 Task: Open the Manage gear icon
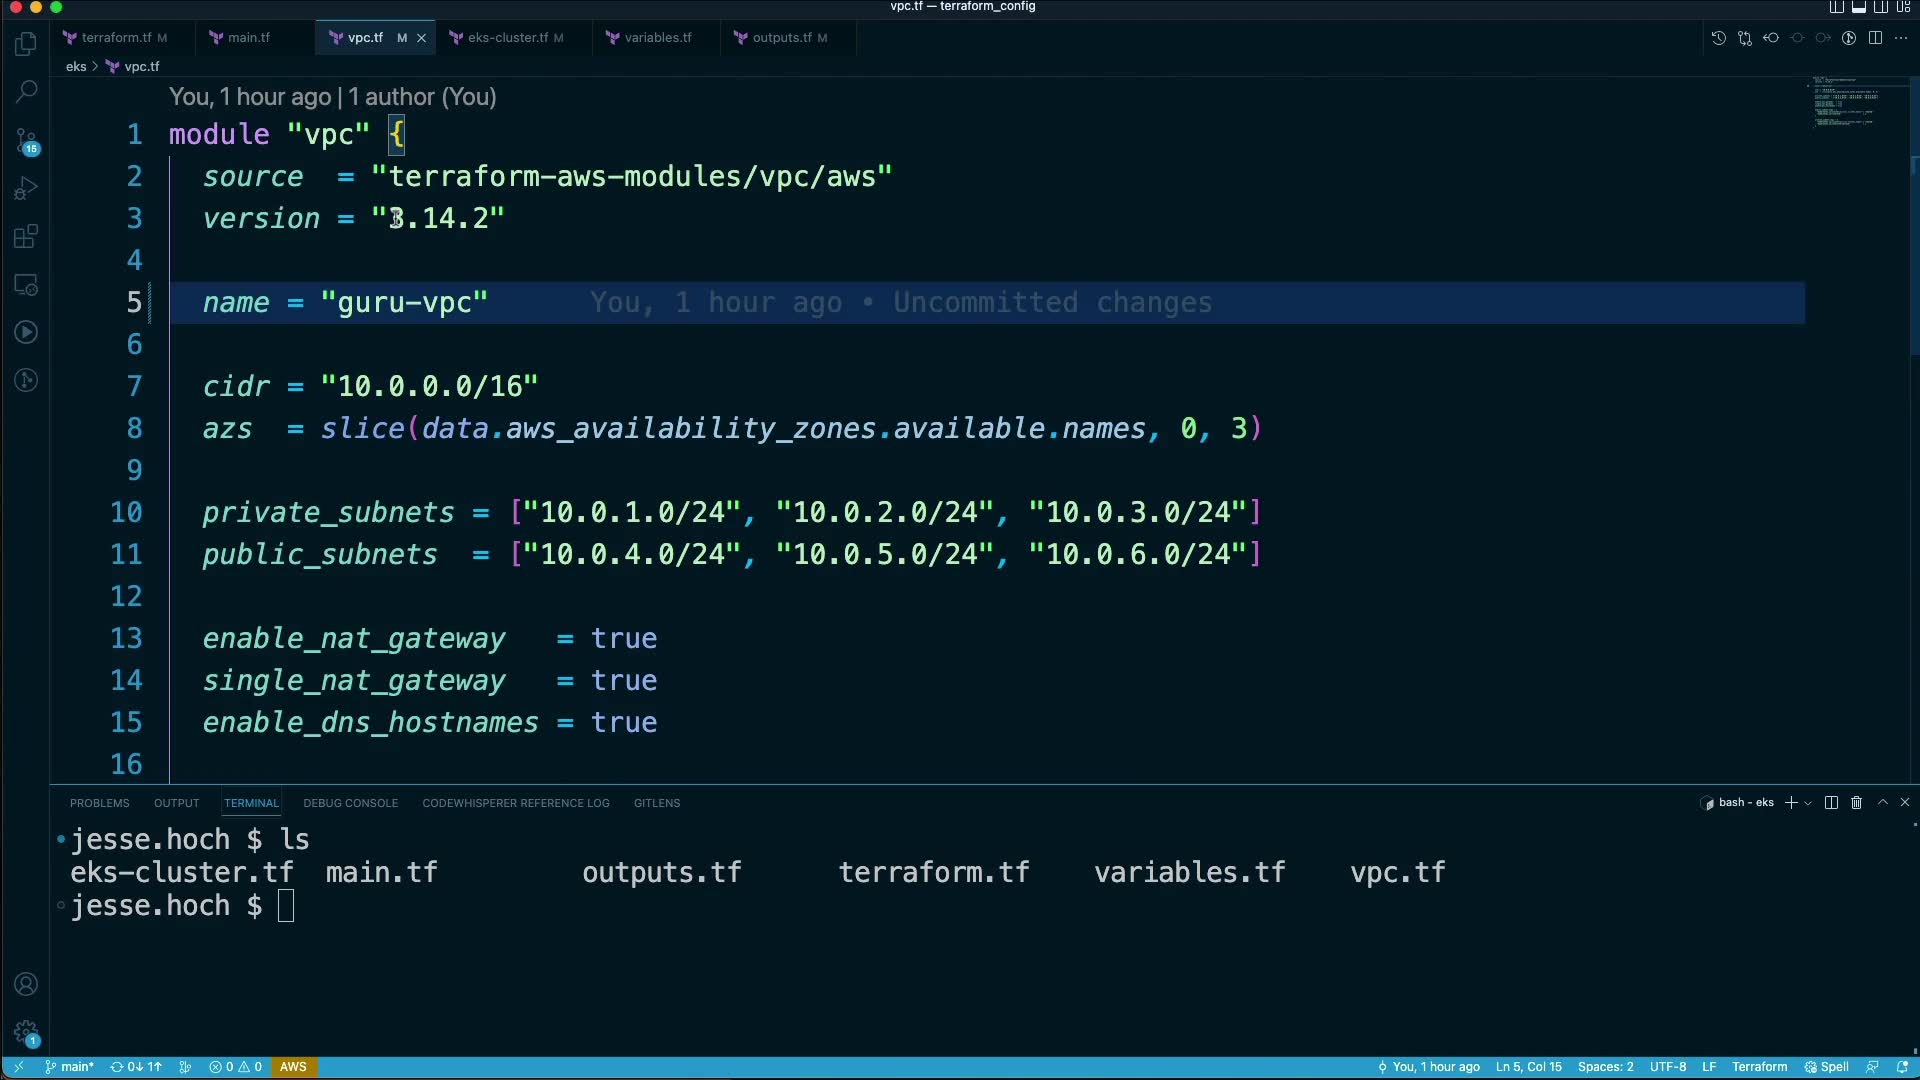point(26,1032)
